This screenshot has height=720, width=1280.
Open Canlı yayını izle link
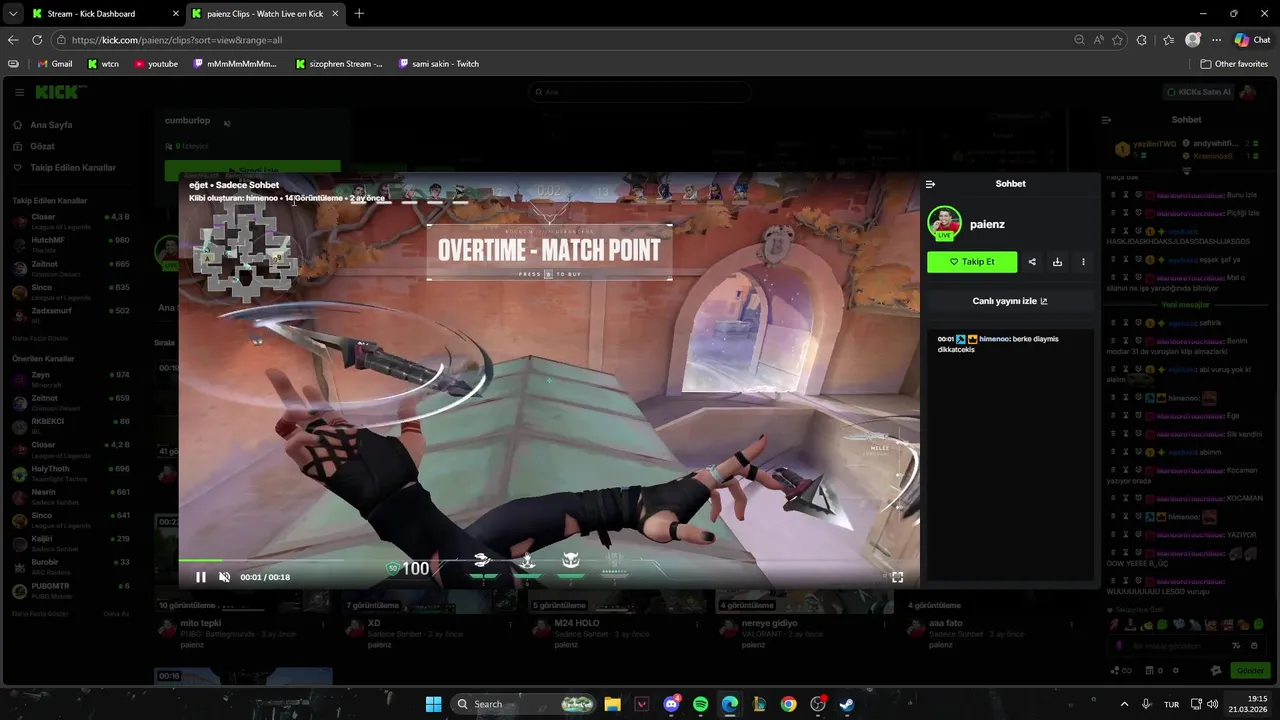coord(1010,301)
